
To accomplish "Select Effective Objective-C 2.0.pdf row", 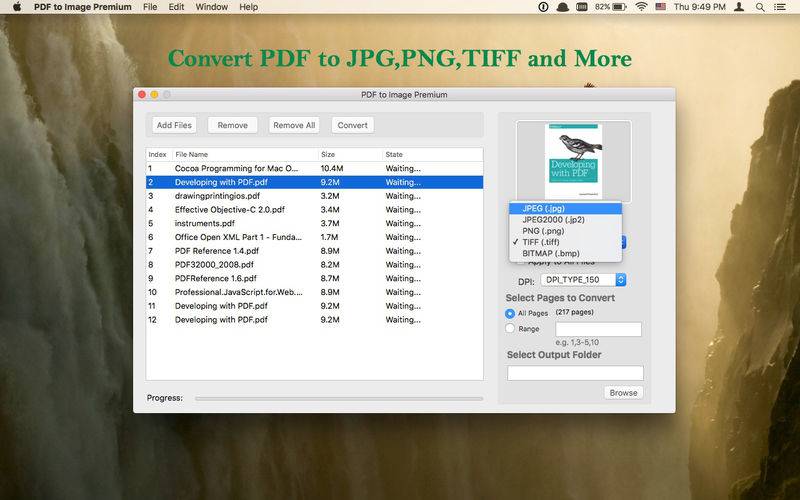I will pos(314,210).
